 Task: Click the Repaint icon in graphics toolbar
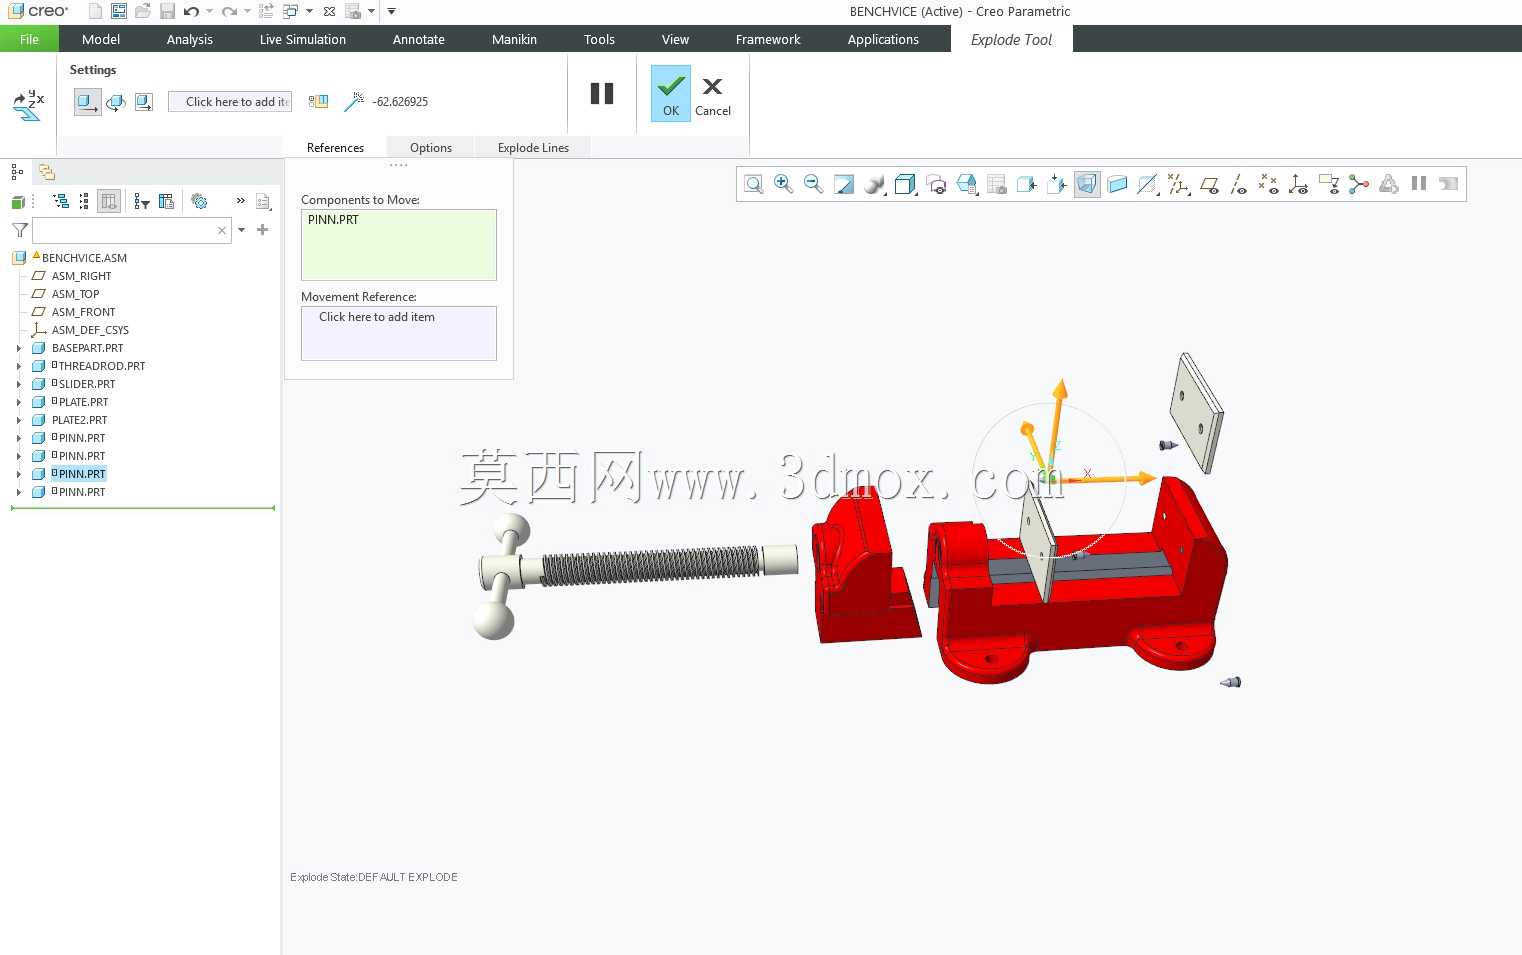coord(844,184)
